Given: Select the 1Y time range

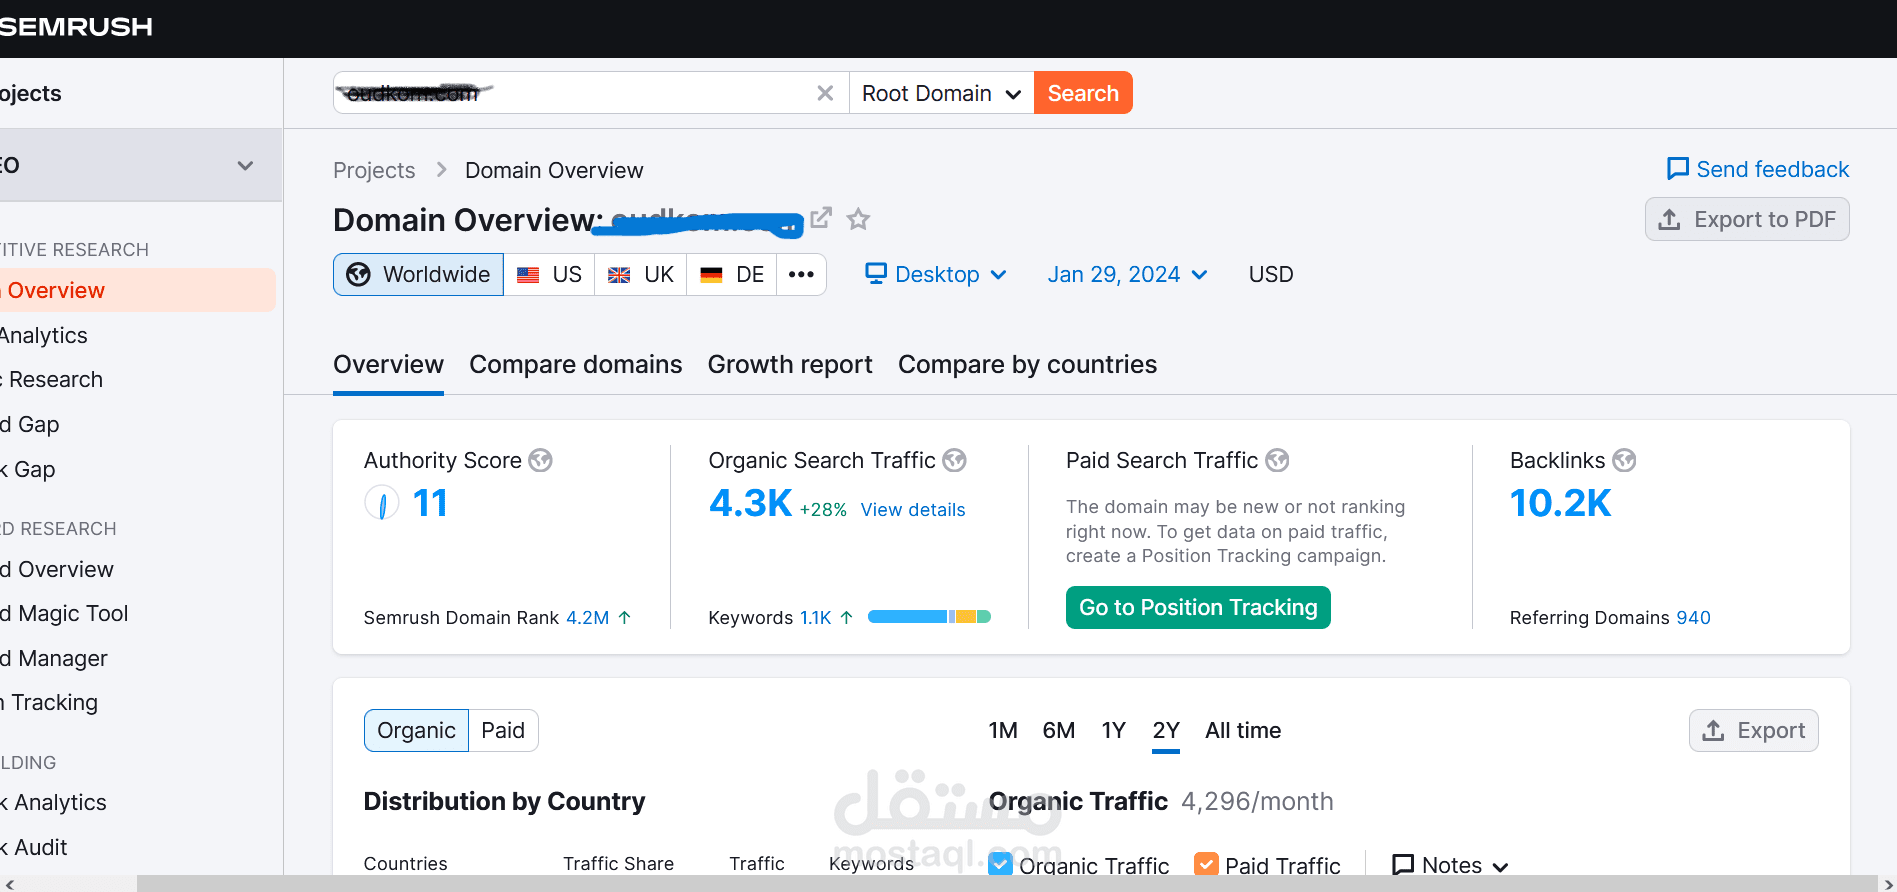Looking at the screenshot, I should coord(1114,730).
